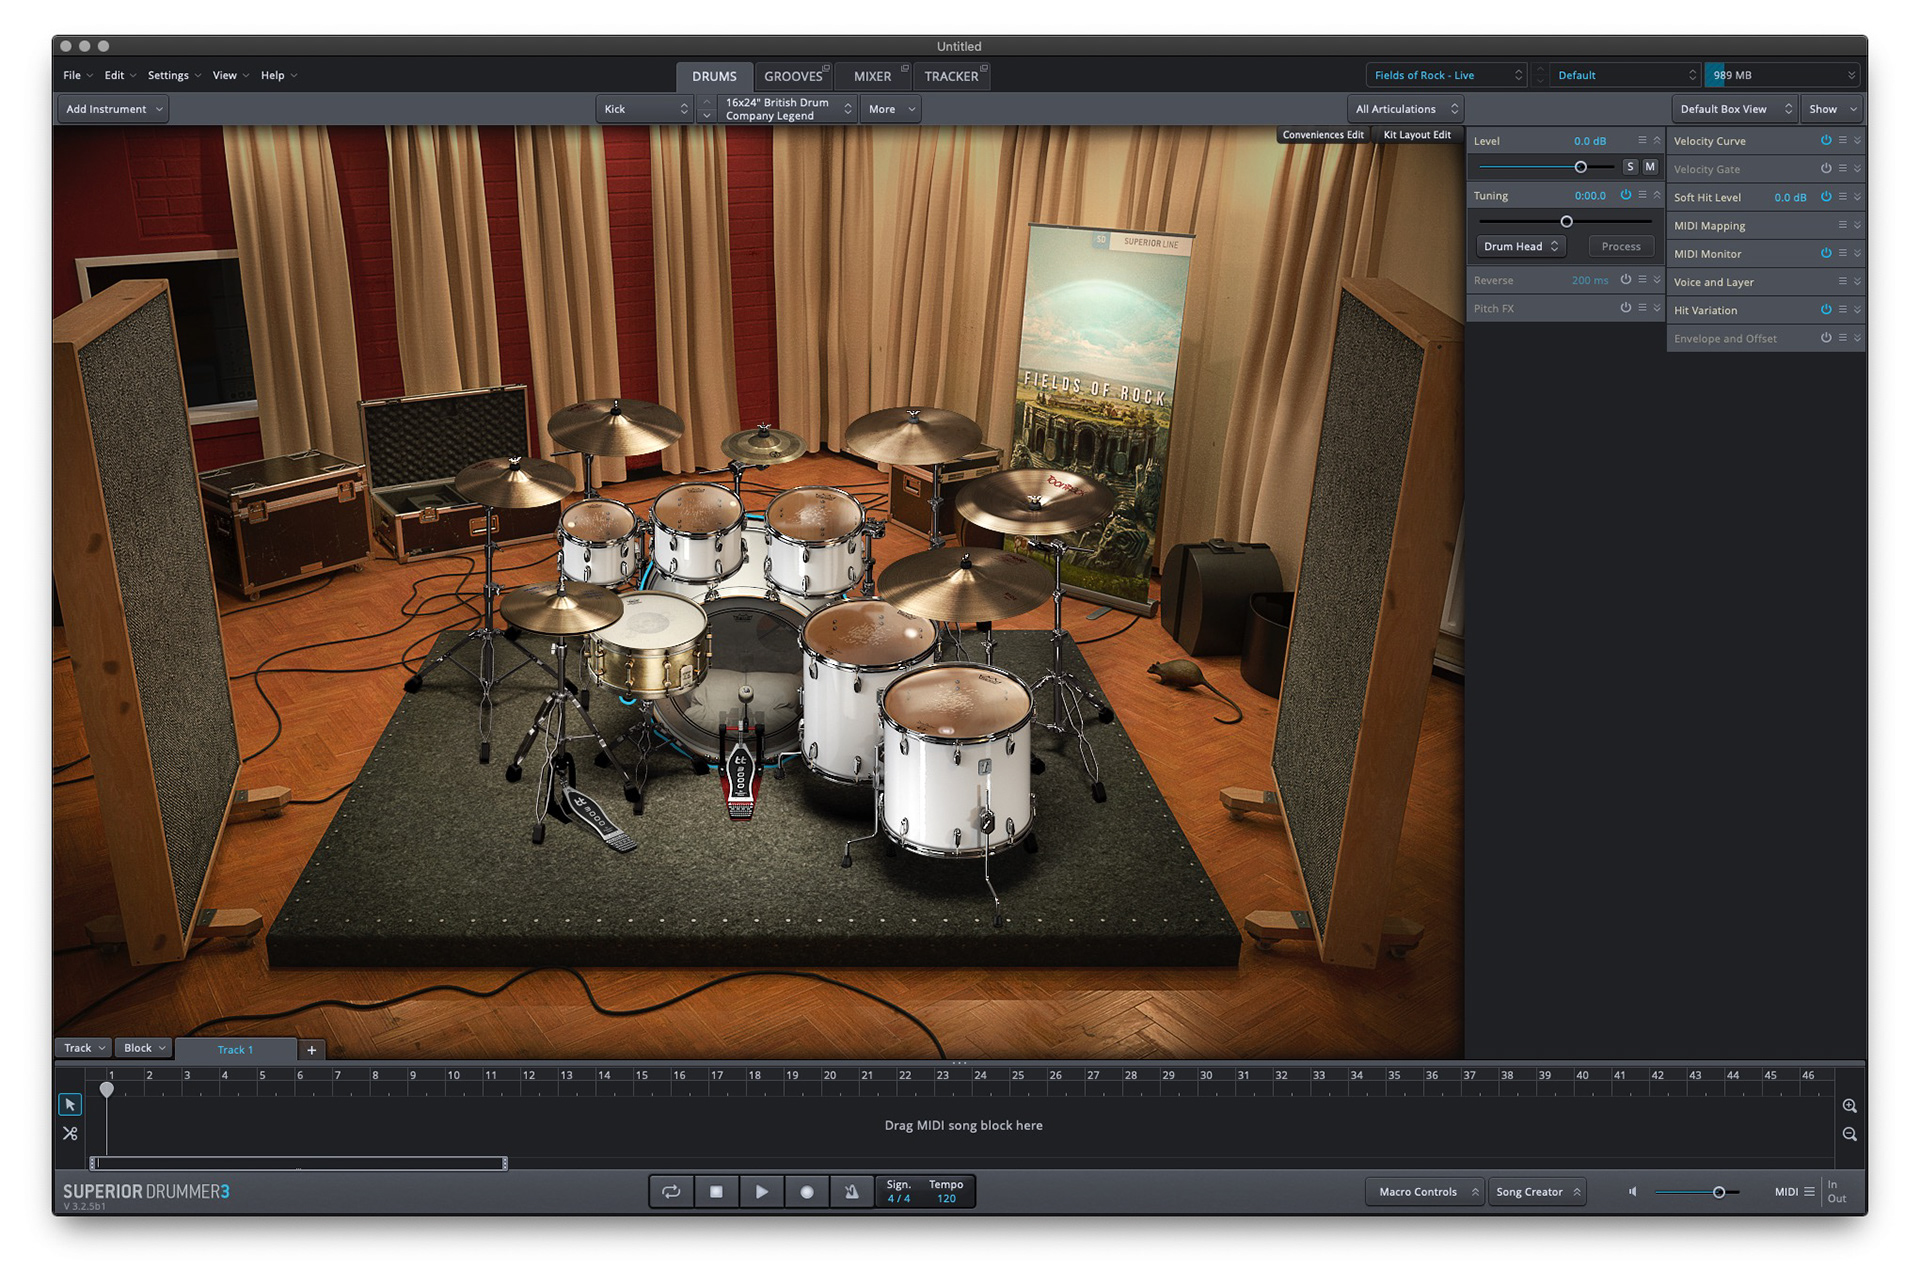Switch to the GROOVES tab
The width and height of the screenshot is (1920, 1285).
coord(793,76)
